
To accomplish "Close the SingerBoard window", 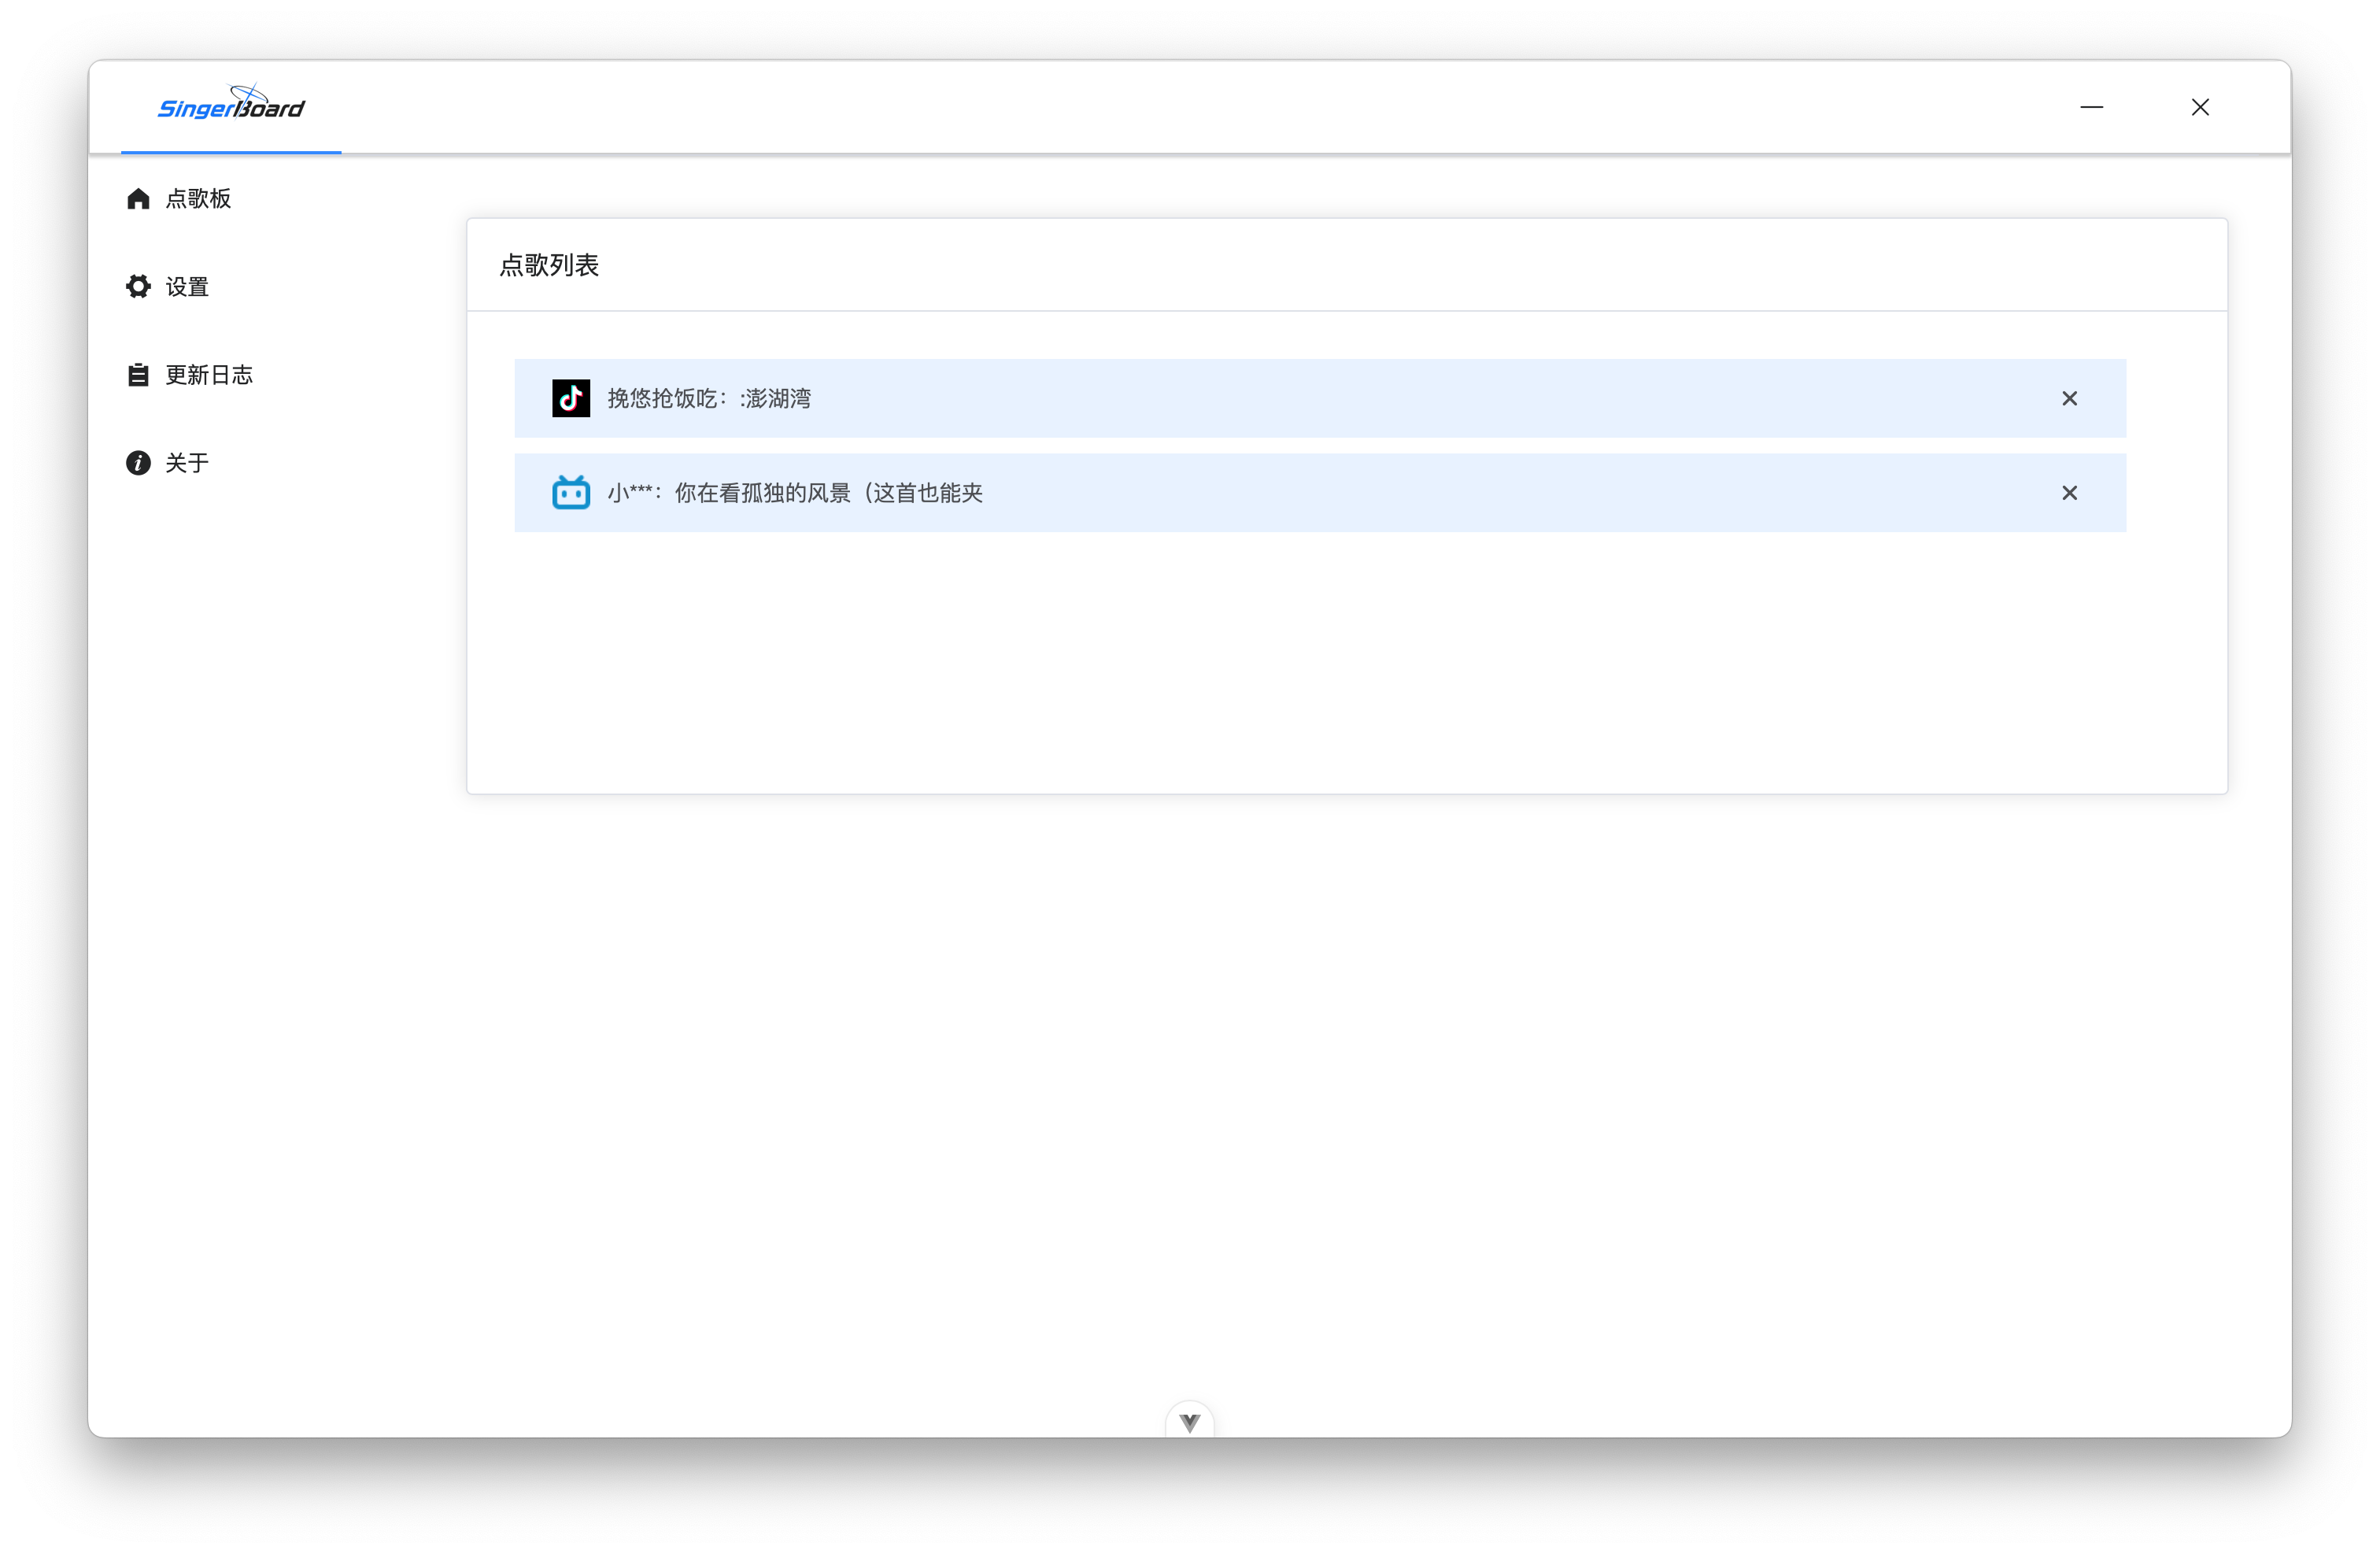I will point(2200,107).
